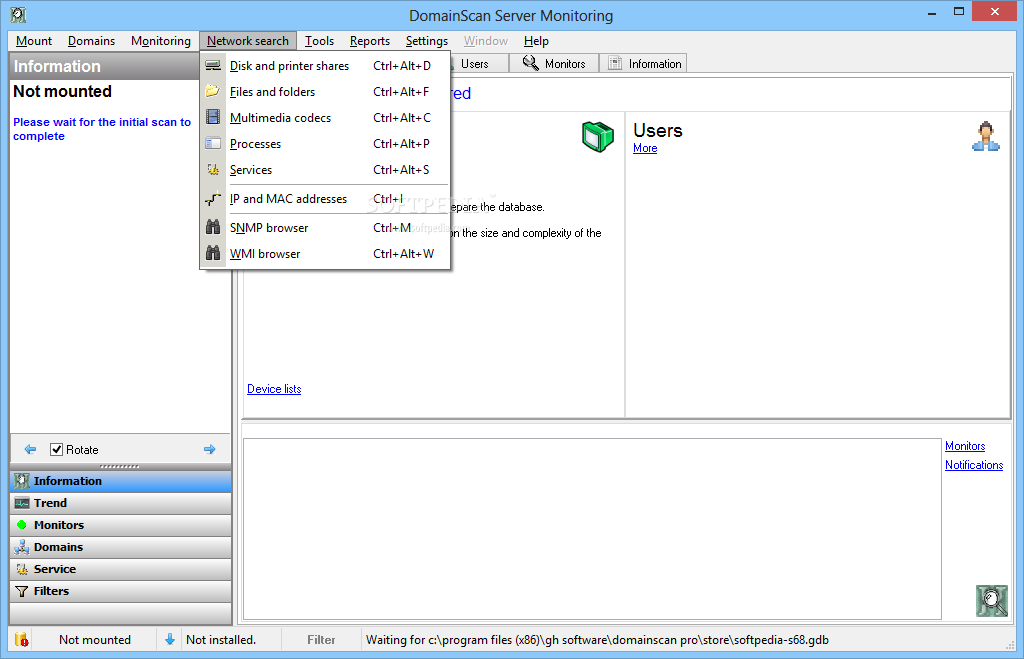Maximize the DomainScan window
This screenshot has width=1024, height=659.
click(x=959, y=11)
